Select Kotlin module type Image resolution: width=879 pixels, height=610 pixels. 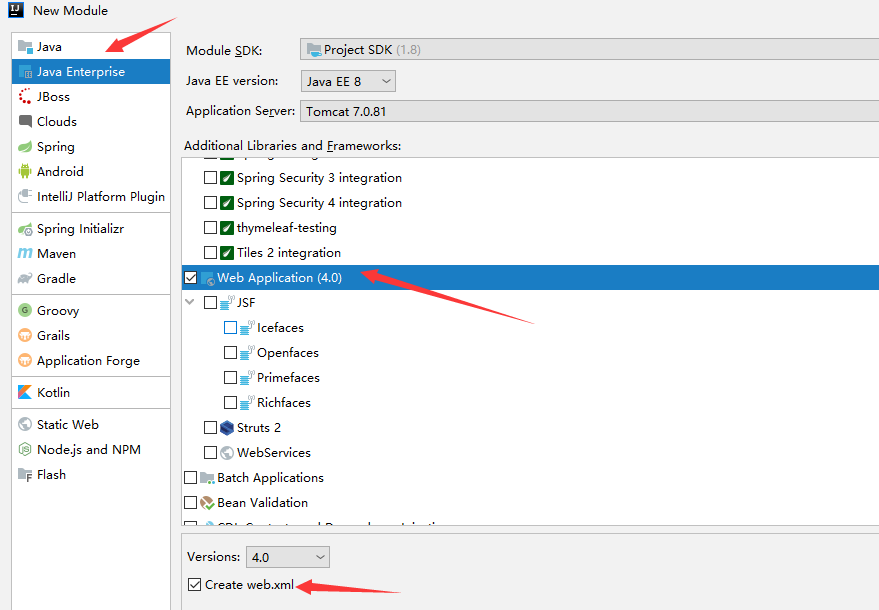pos(91,392)
